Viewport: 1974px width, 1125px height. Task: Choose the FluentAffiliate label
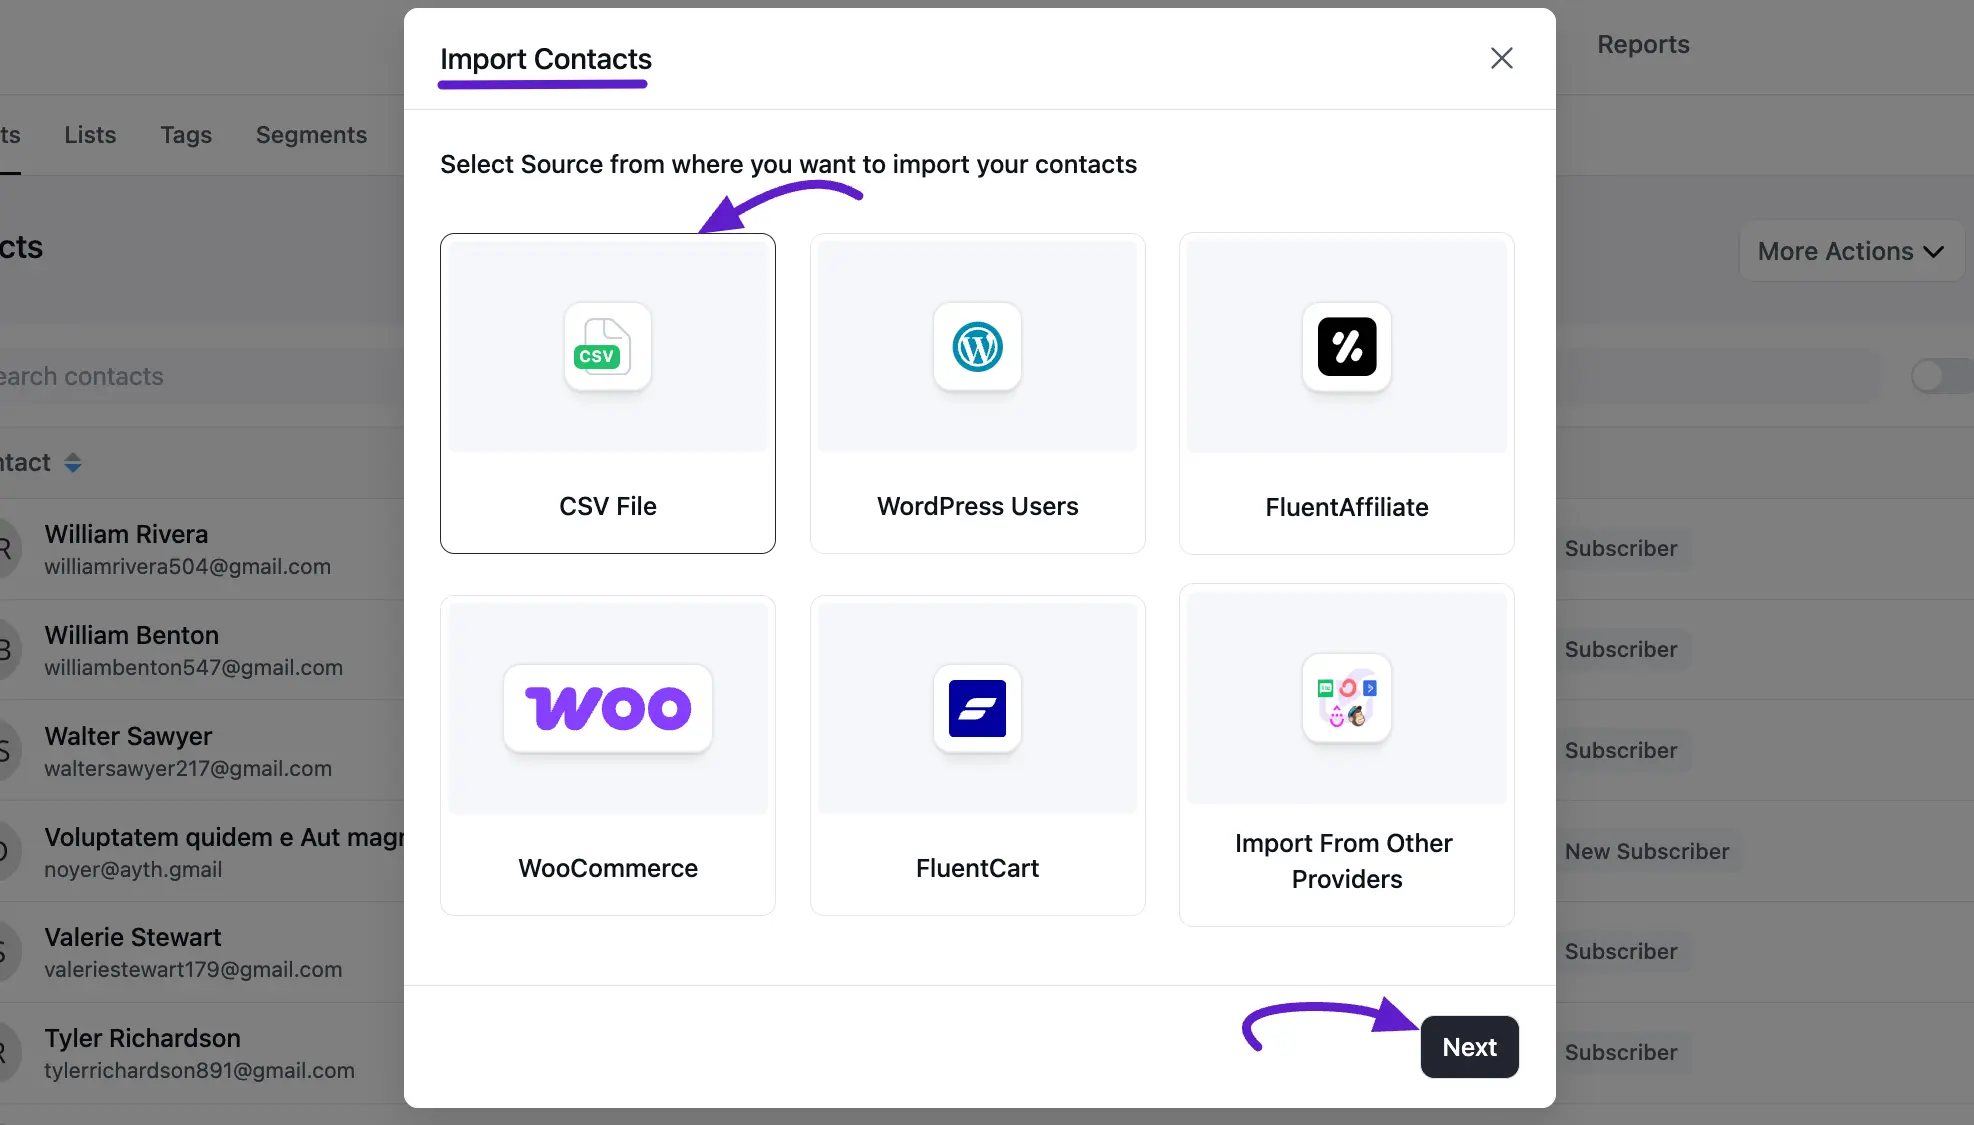click(x=1346, y=507)
